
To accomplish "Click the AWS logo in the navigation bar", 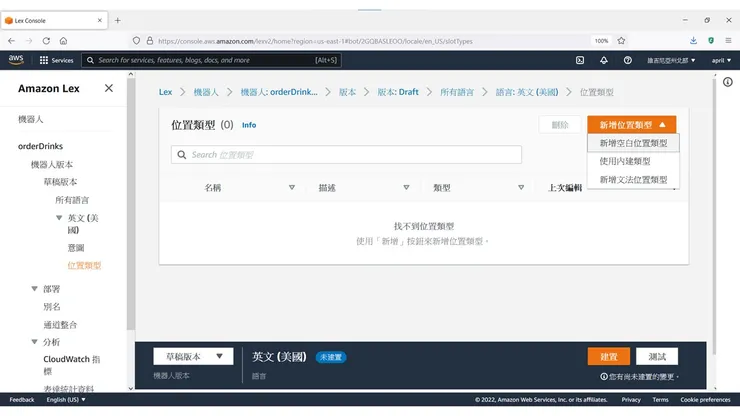I will tap(16, 59).
